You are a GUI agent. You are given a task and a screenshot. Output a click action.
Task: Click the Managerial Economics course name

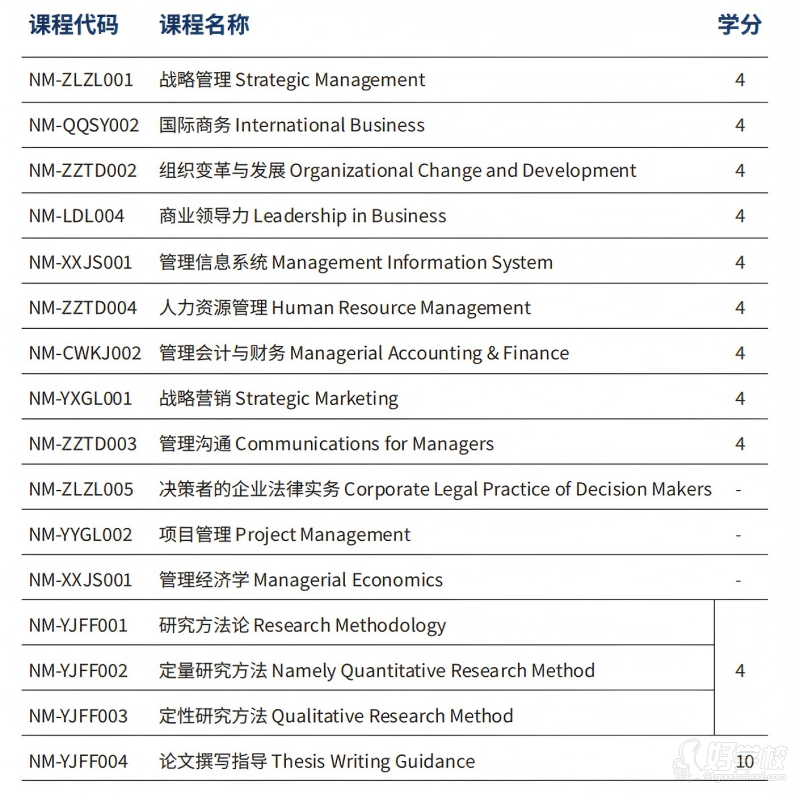tap(300, 580)
